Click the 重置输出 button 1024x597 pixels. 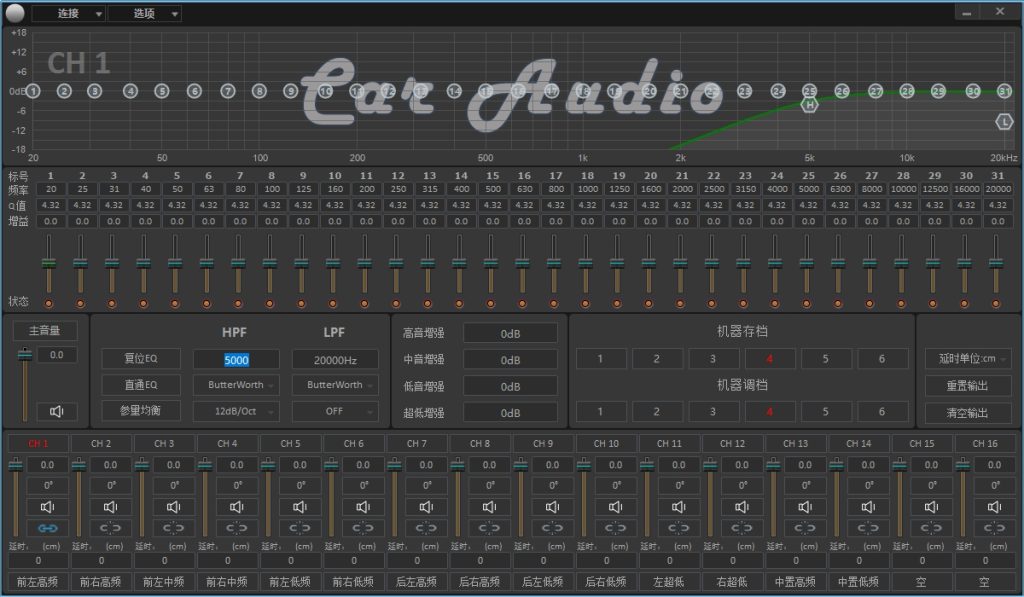[968, 386]
